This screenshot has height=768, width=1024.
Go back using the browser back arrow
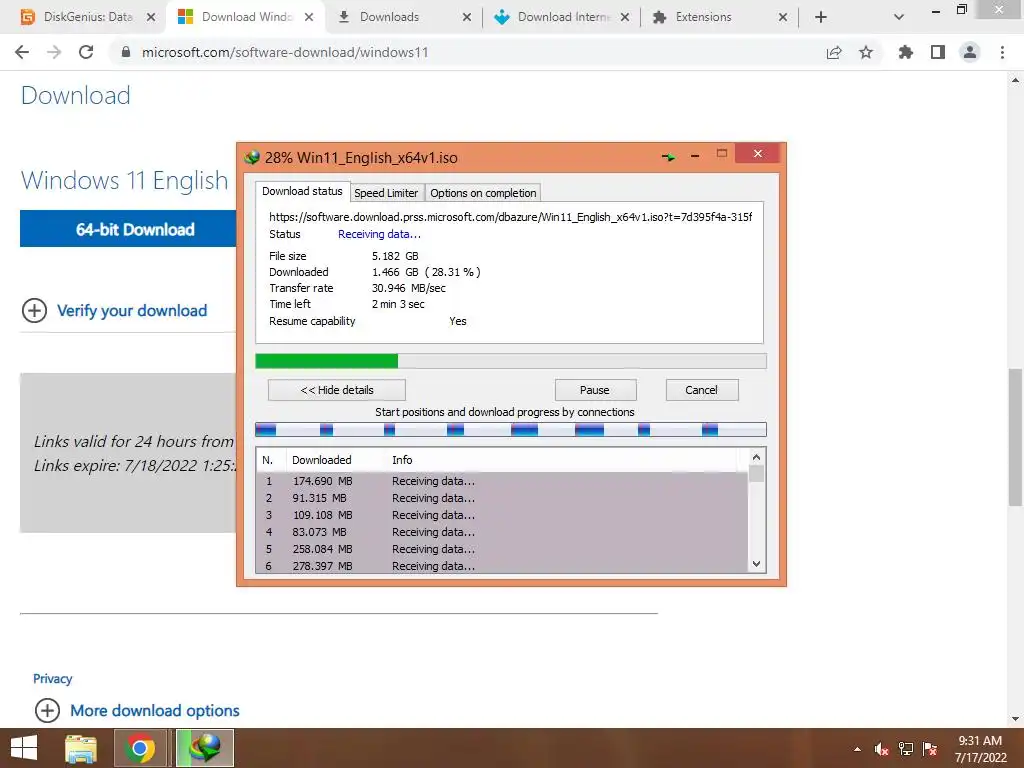pos(22,52)
